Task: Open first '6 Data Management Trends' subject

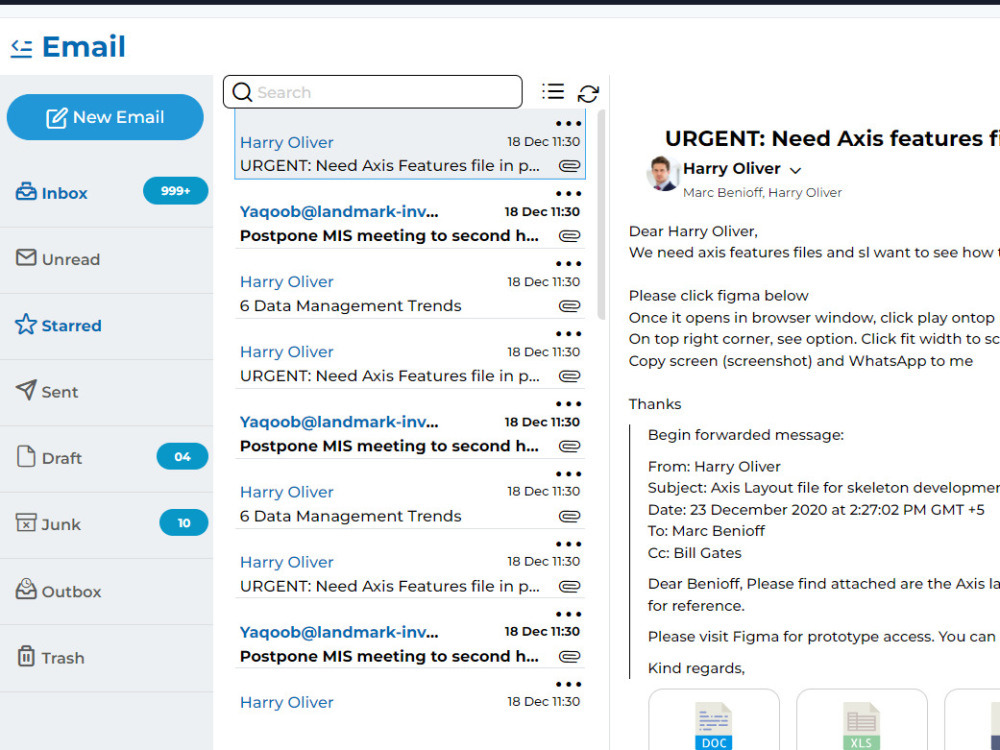Action: pos(350,306)
